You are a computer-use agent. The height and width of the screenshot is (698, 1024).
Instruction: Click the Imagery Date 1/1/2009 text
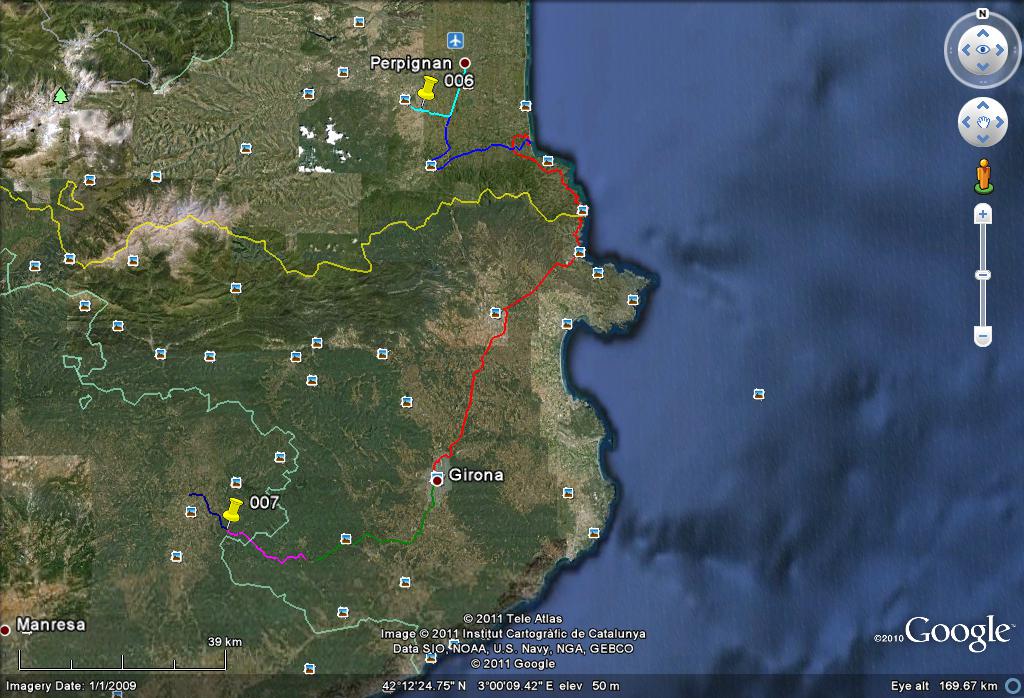(x=71, y=686)
